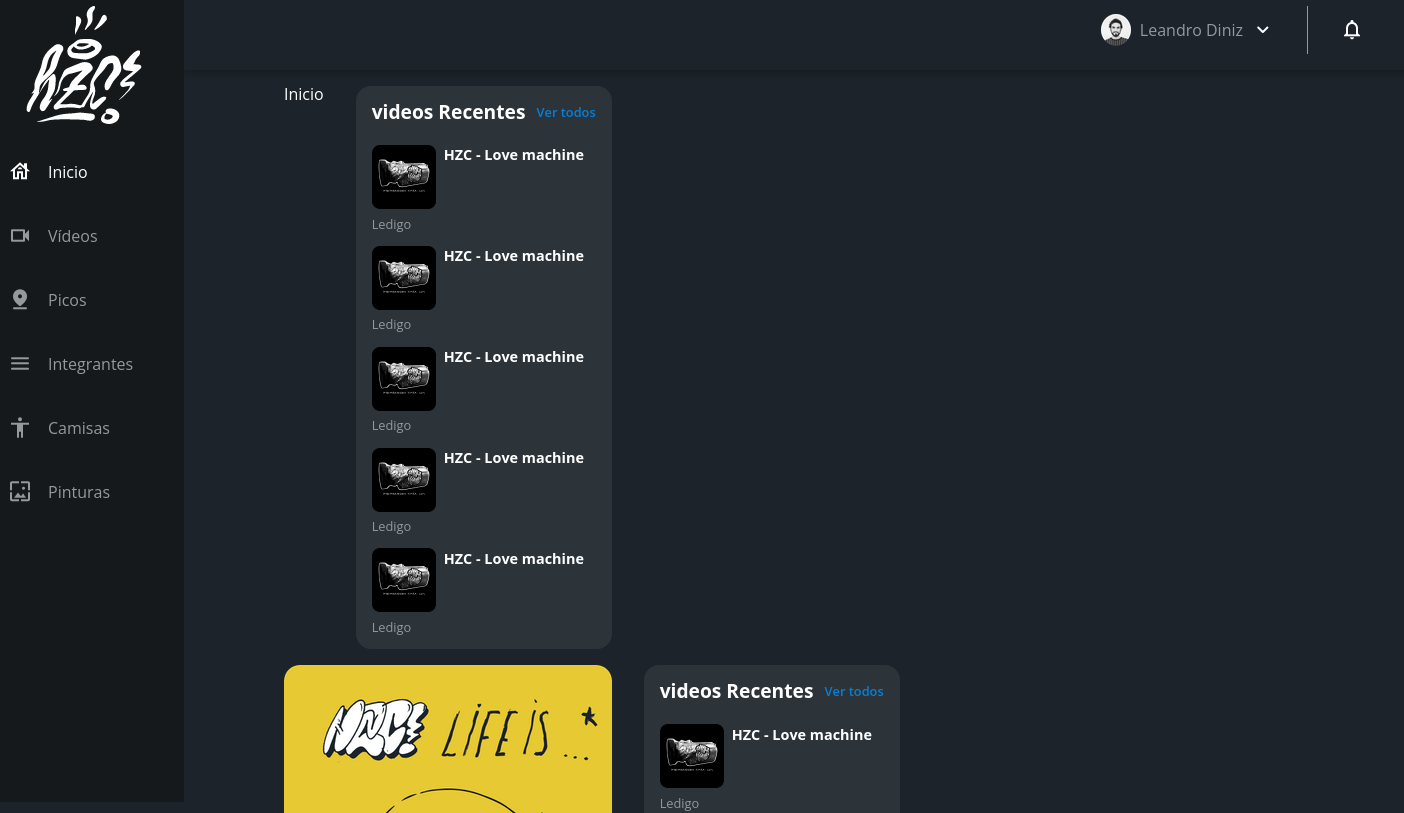Click second HZC - Love machine title
The width and height of the screenshot is (1404, 813).
click(x=514, y=256)
